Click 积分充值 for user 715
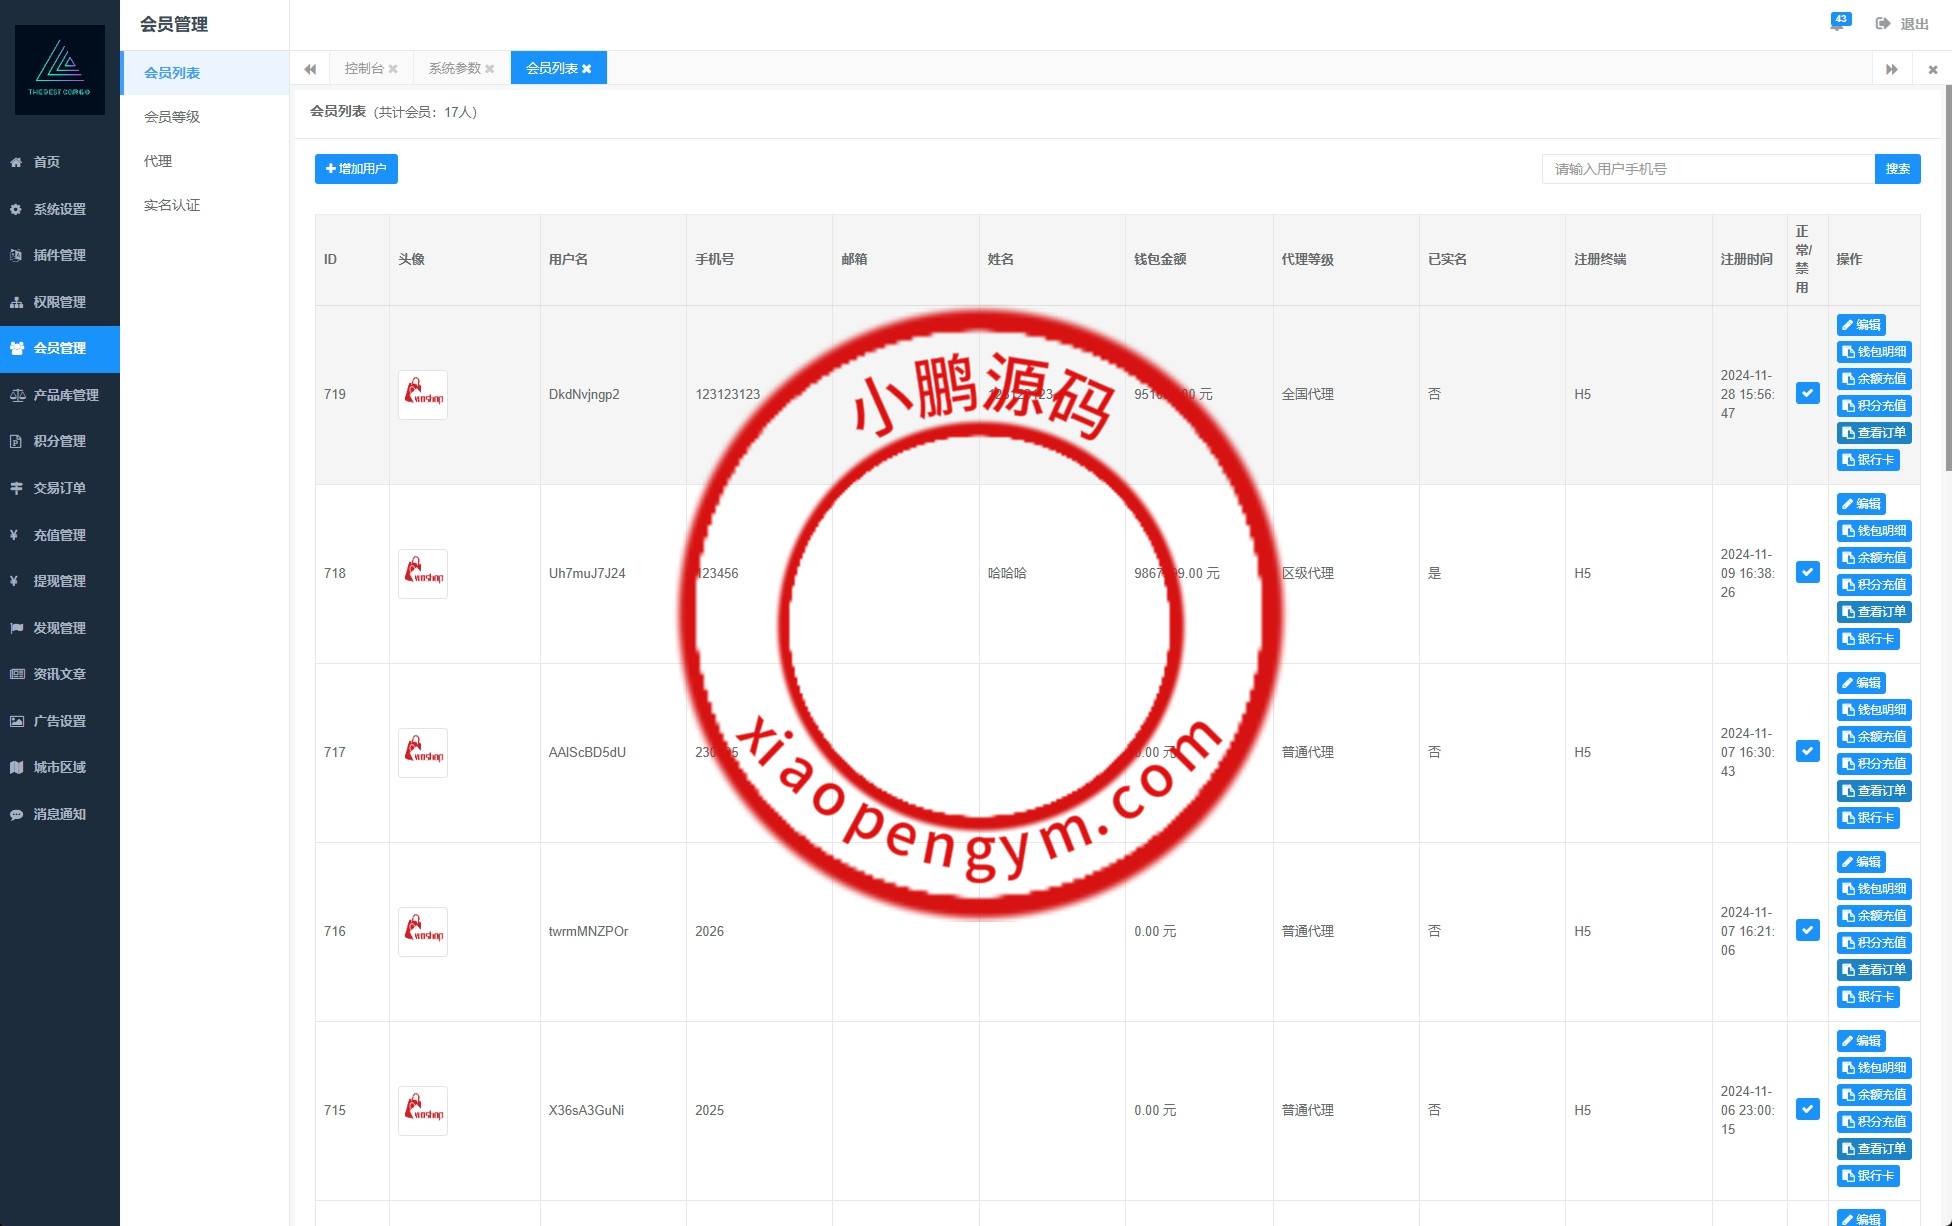 (x=1874, y=1122)
